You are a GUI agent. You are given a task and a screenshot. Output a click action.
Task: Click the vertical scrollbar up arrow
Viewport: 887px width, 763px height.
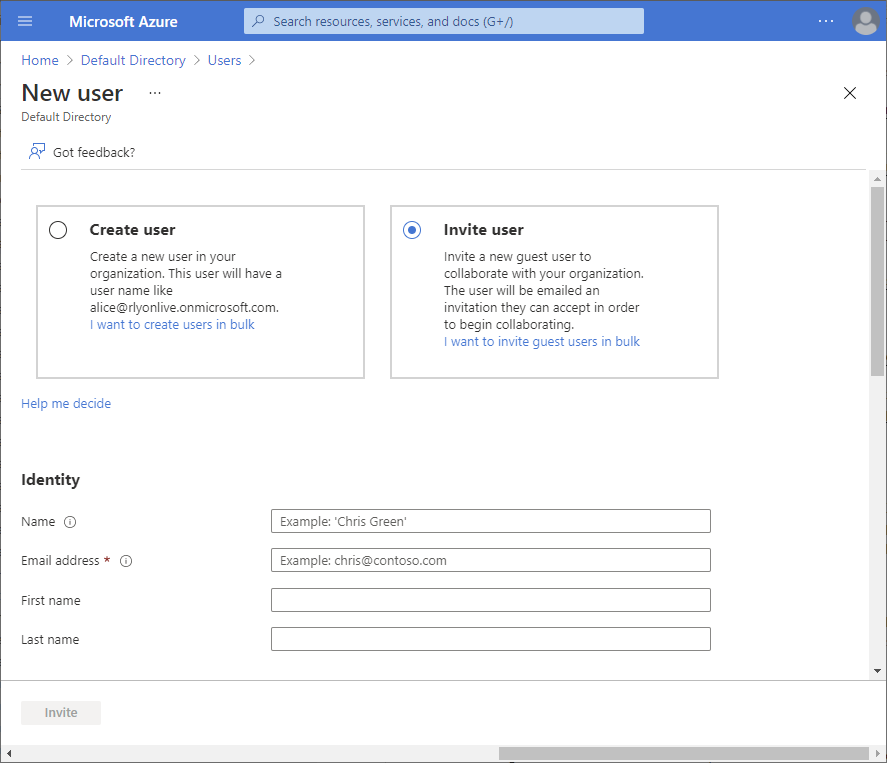tap(877, 179)
